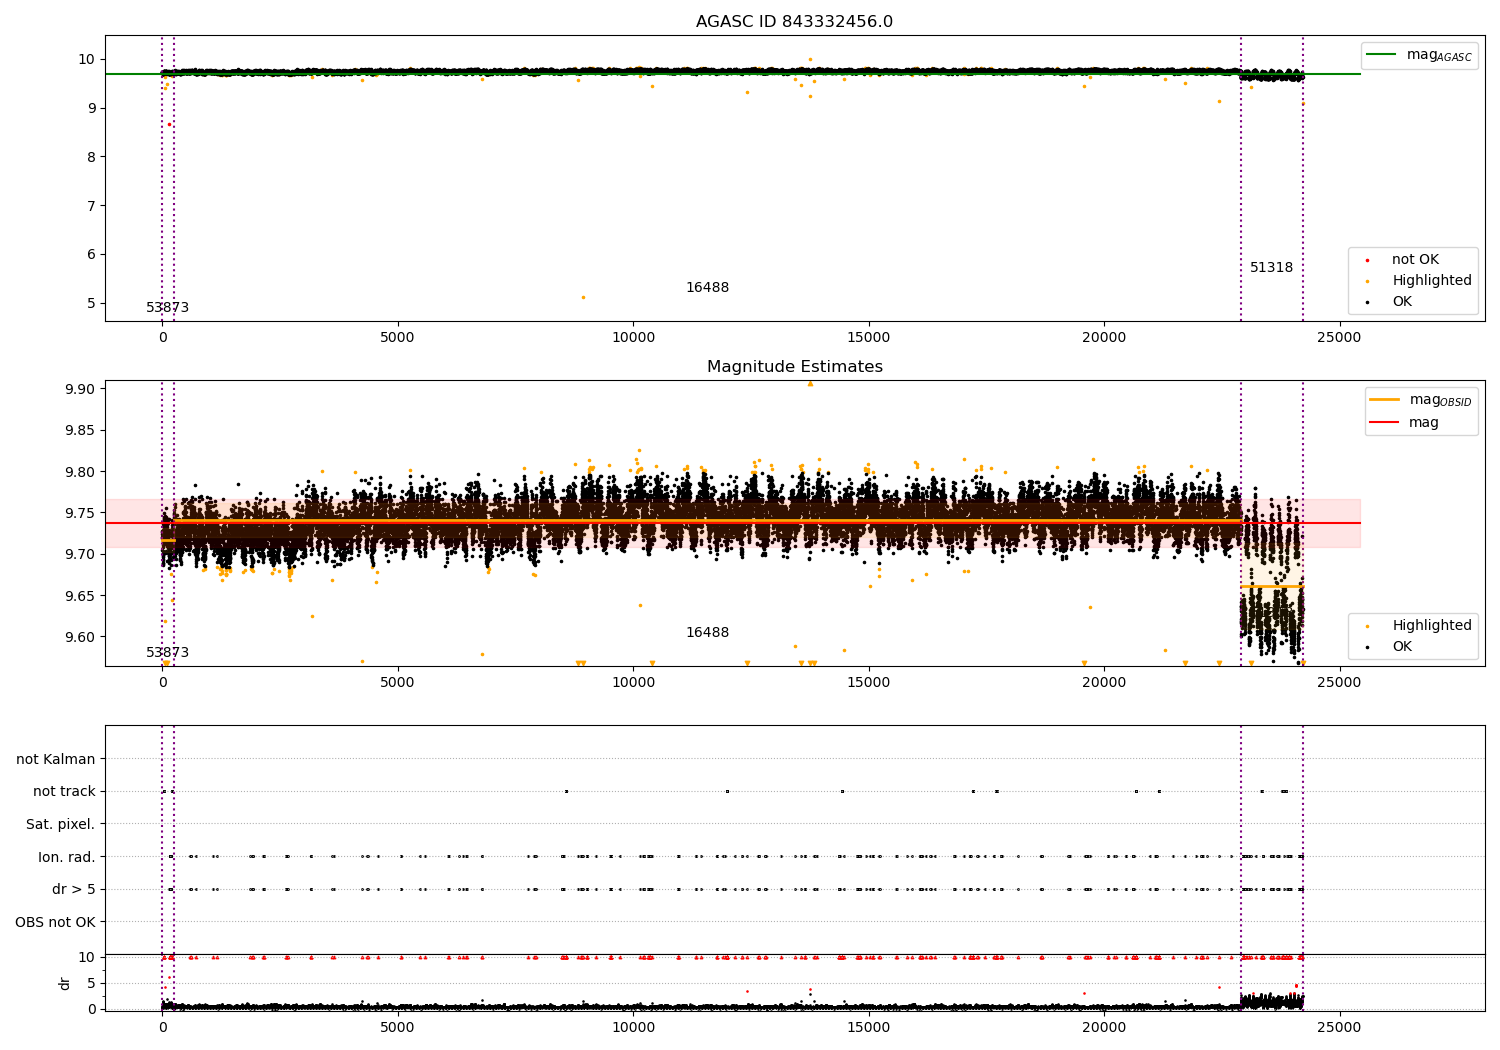
Task: Click the '16488' annotation in the top plot
Action: point(707,288)
